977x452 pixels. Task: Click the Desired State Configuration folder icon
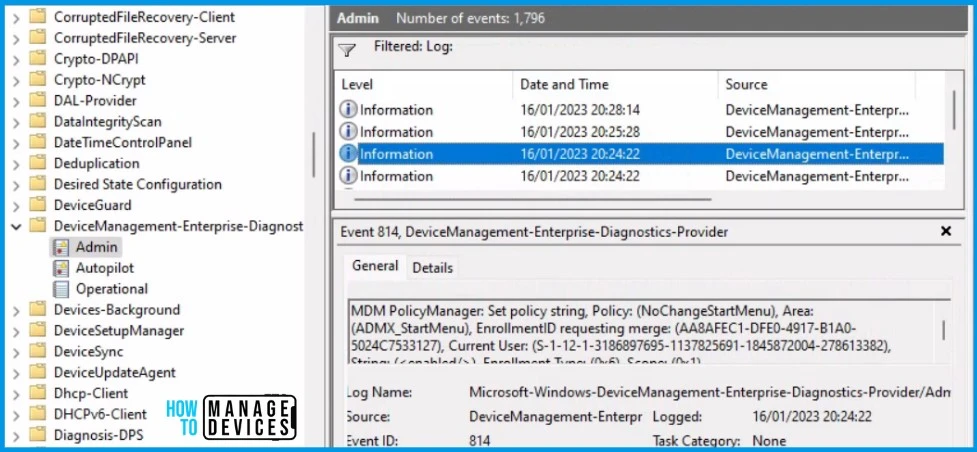point(38,184)
